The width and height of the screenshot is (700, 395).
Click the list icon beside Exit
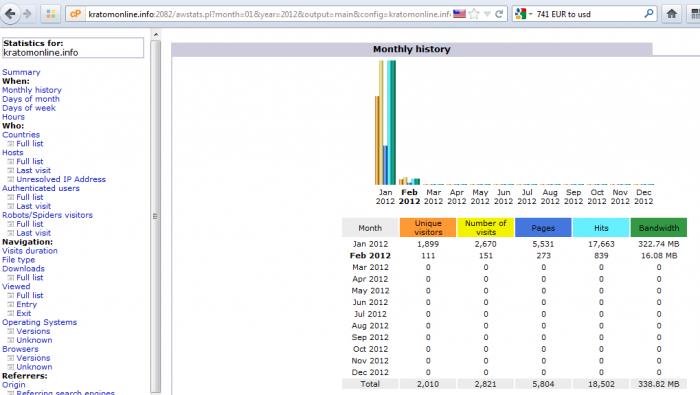pyautogui.click(x=11, y=313)
